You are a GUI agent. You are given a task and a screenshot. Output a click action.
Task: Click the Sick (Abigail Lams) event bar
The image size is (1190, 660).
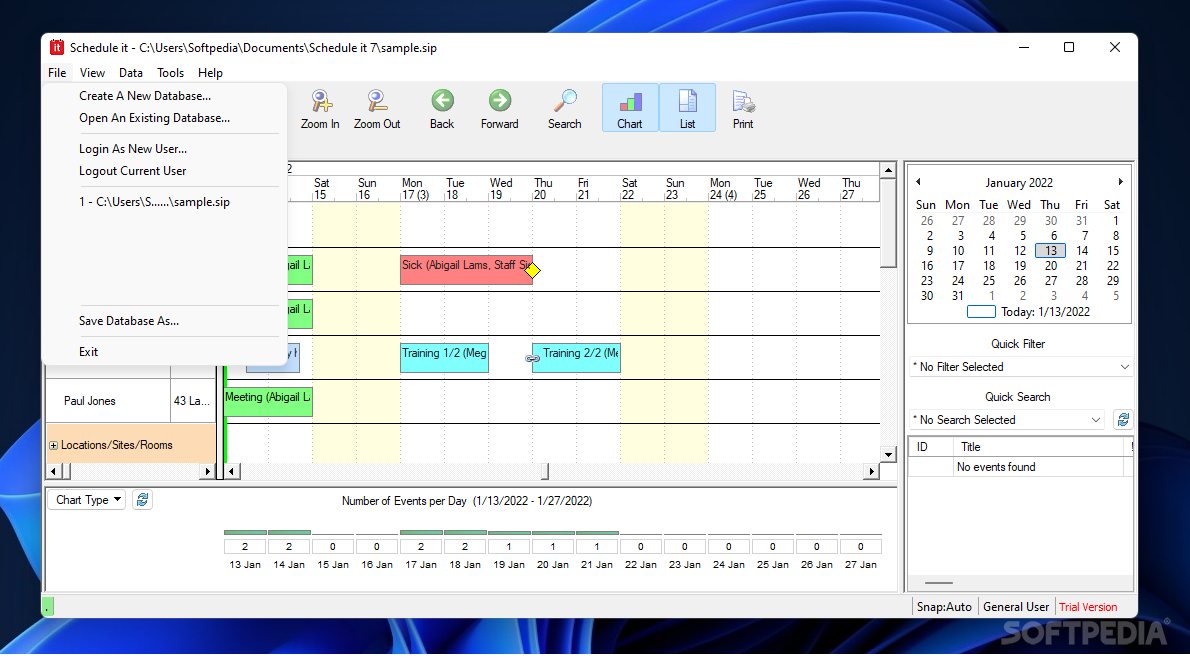click(x=466, y=270)
